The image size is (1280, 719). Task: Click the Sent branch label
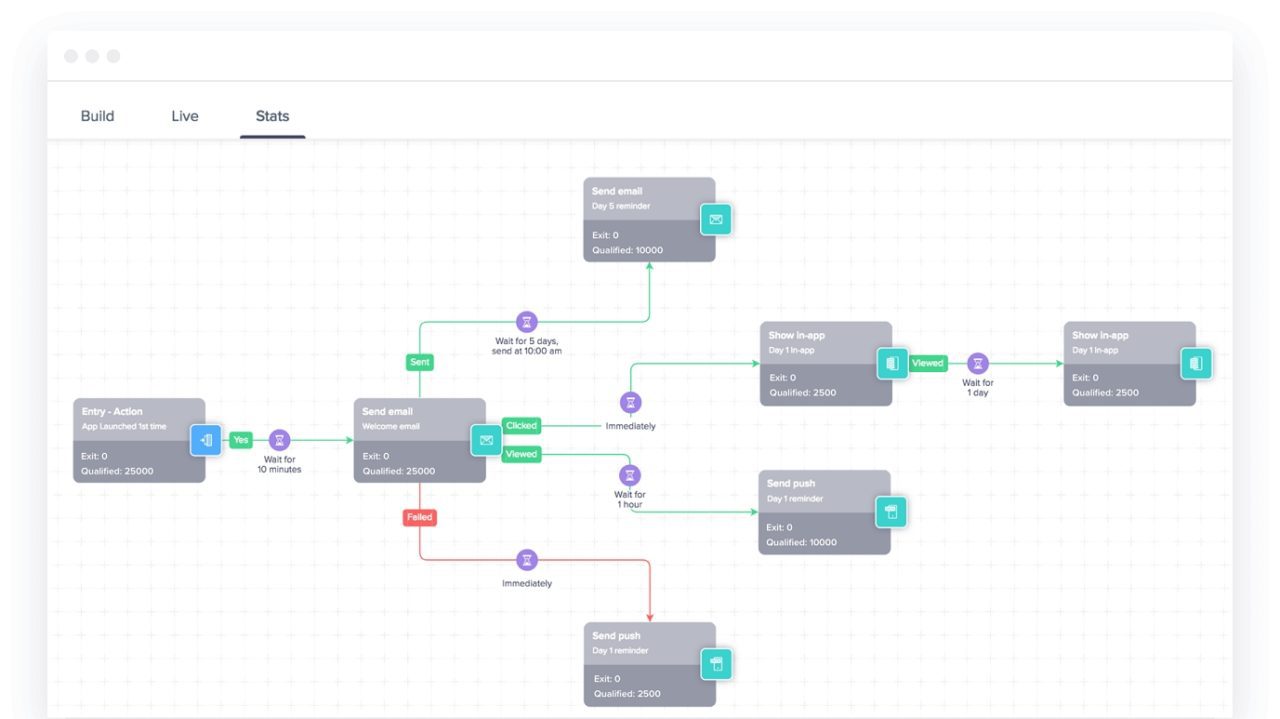(420, 362)
